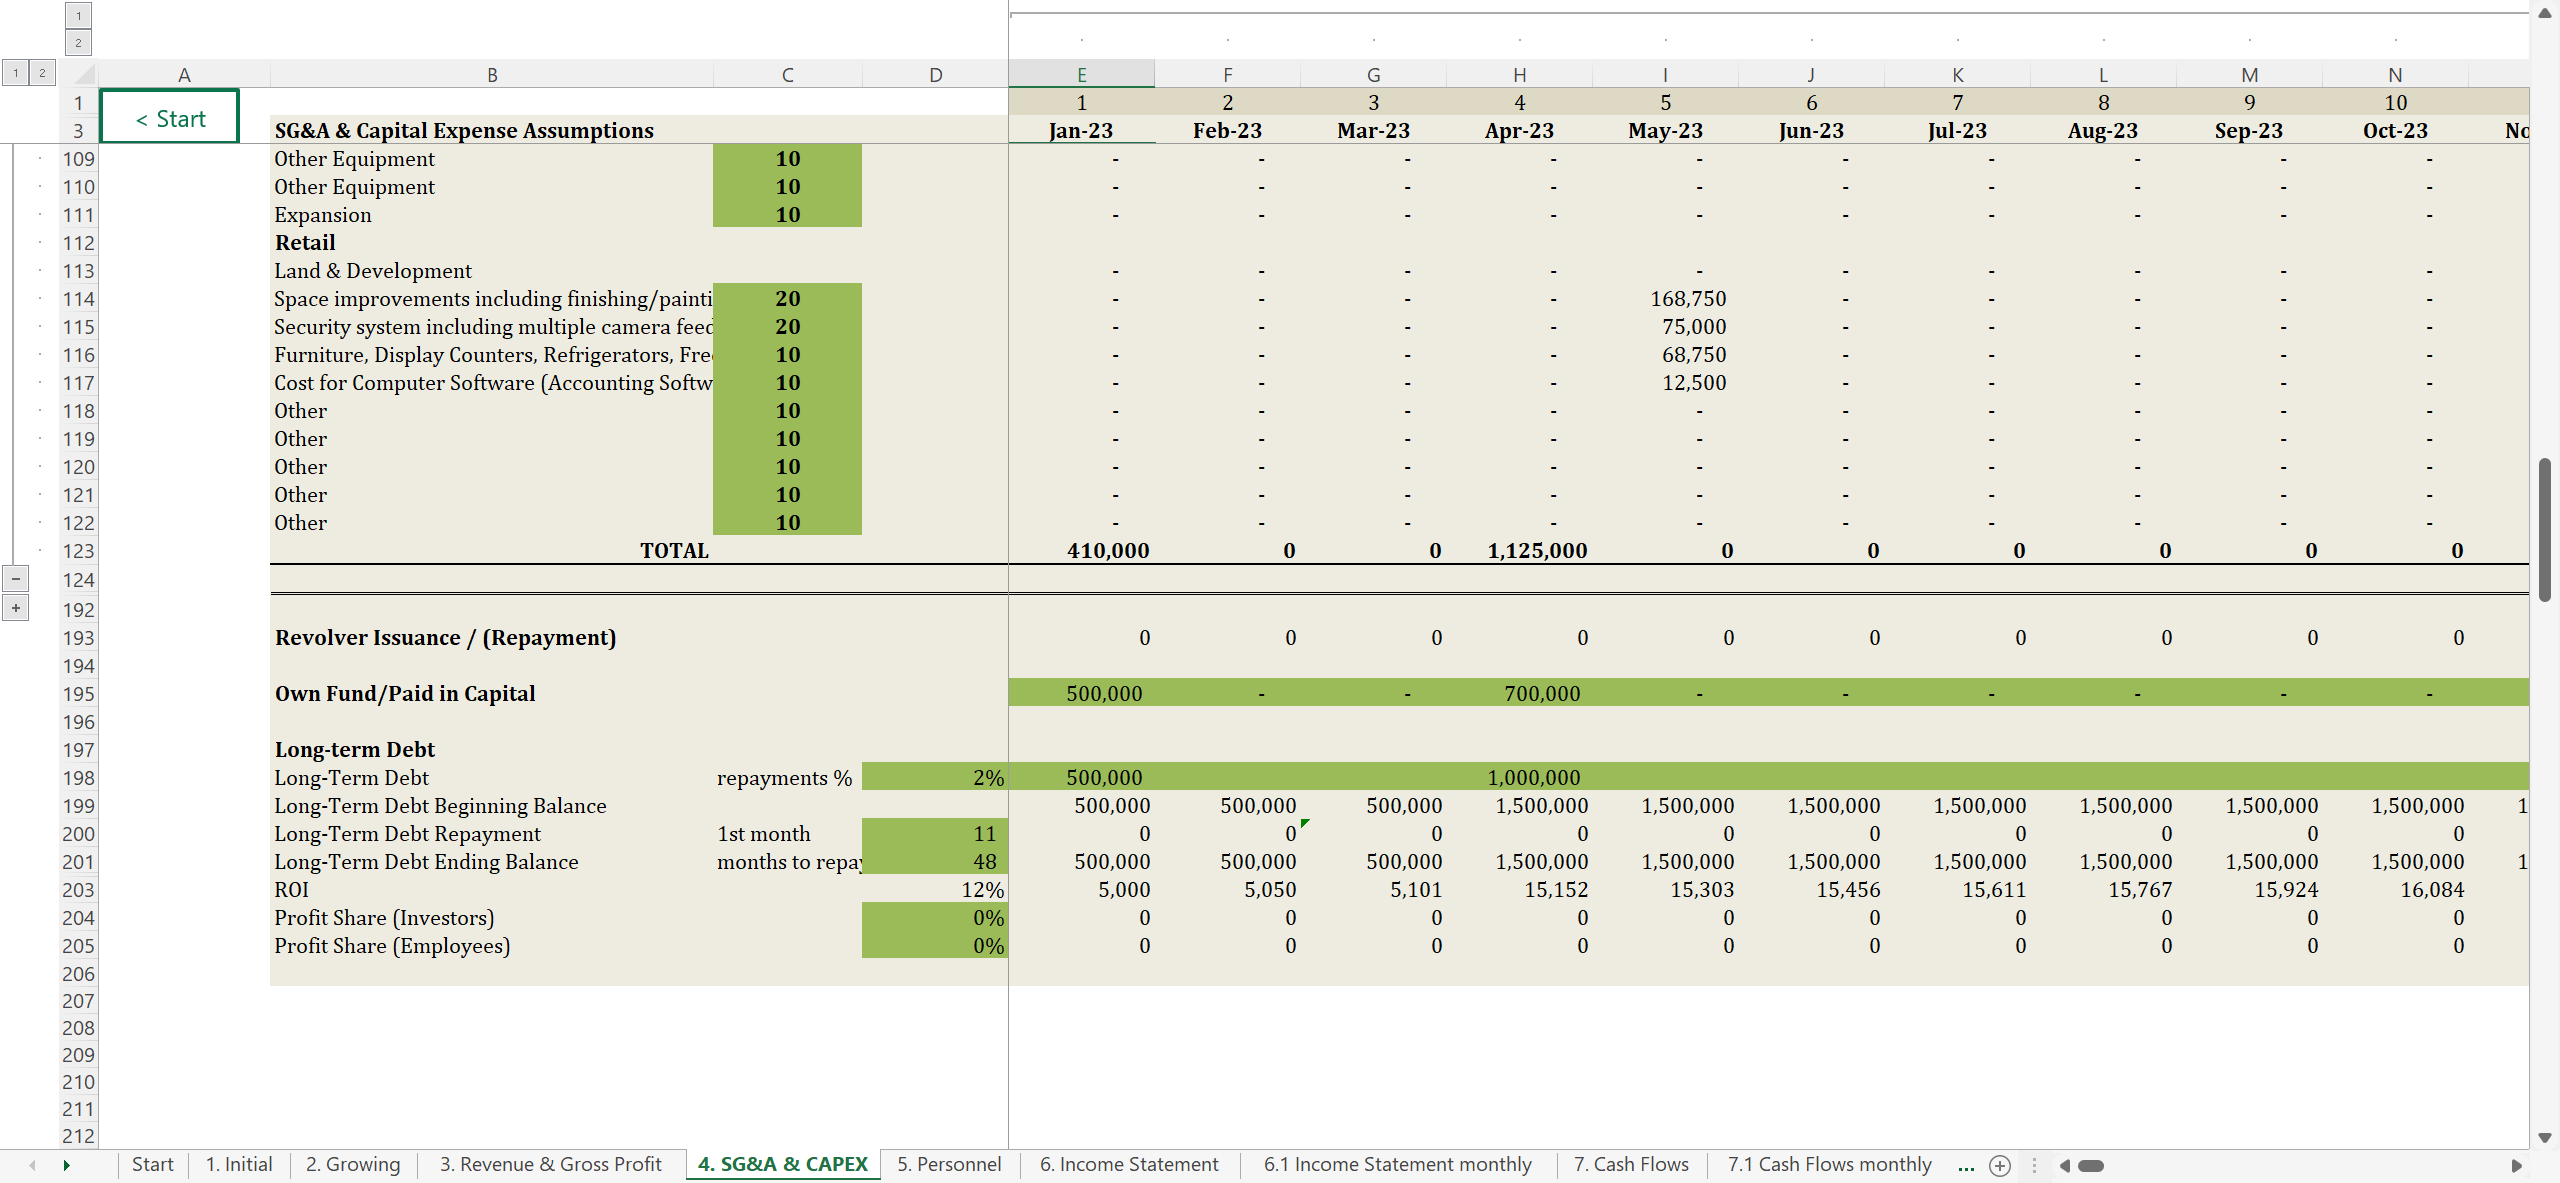Switch to the 5. Personnel tab
2560x1183 pixels.
tap(948, 1164)
